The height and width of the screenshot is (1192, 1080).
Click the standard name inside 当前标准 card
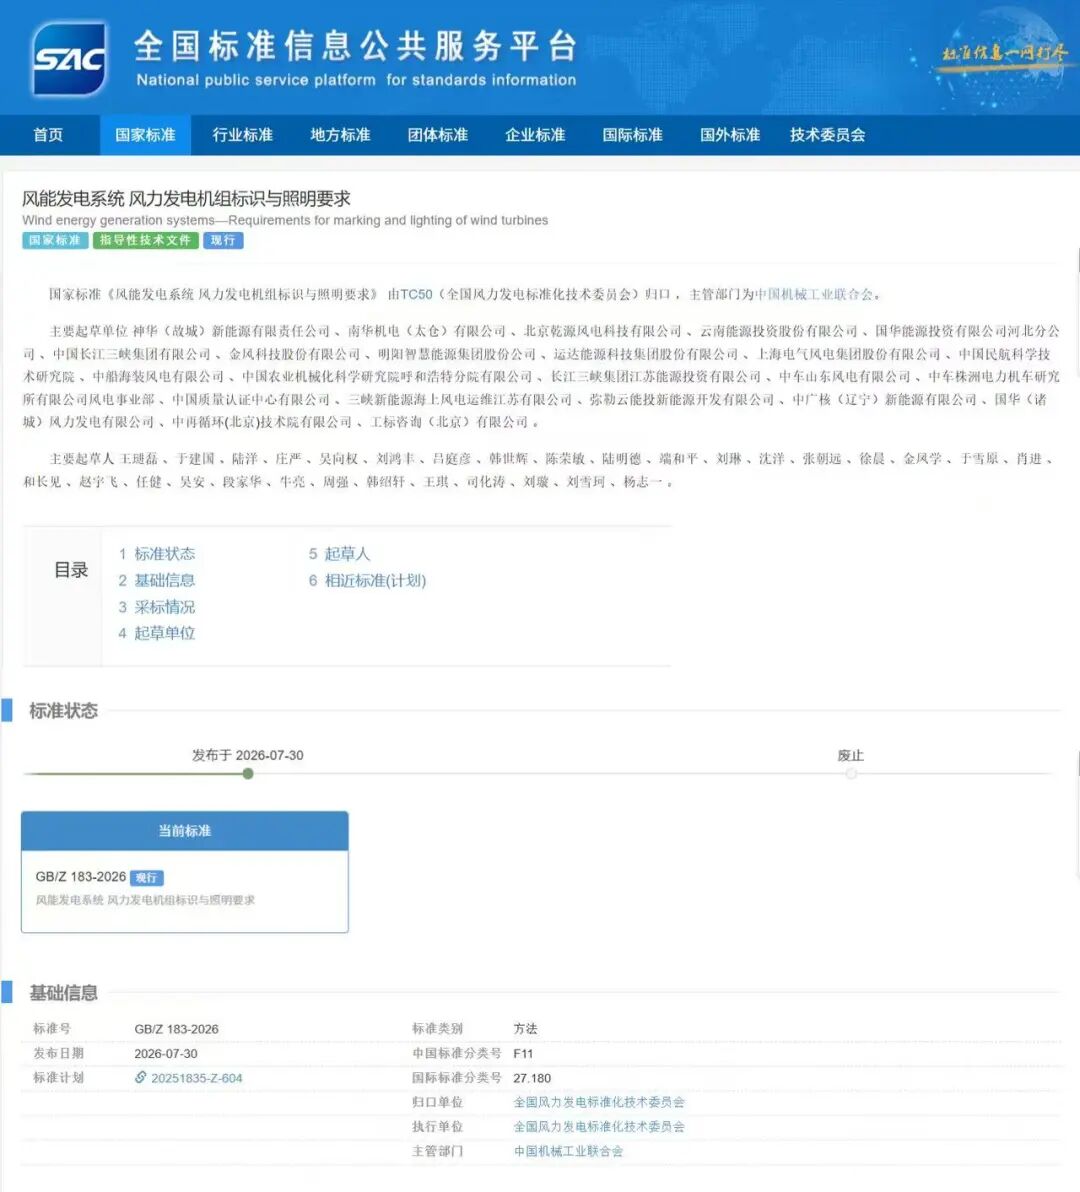[145, 900]
